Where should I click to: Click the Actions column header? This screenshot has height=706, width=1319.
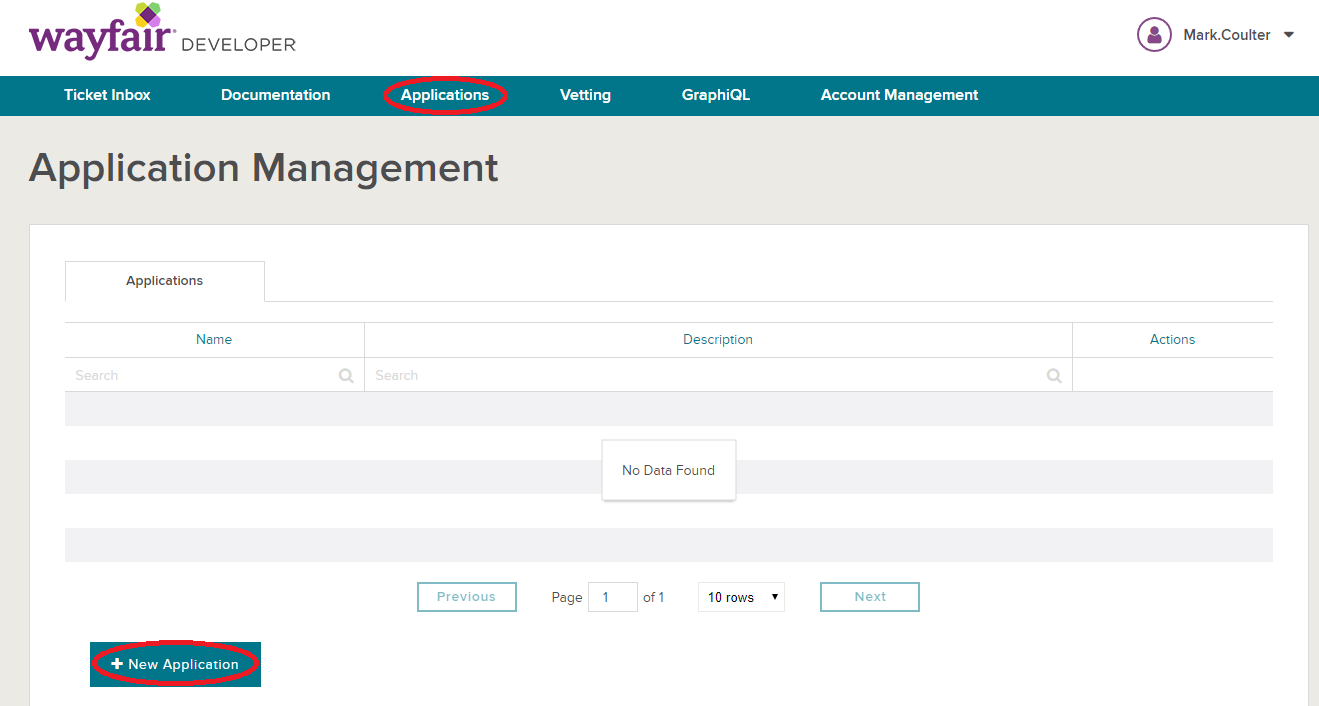[x=1172, y=340]
